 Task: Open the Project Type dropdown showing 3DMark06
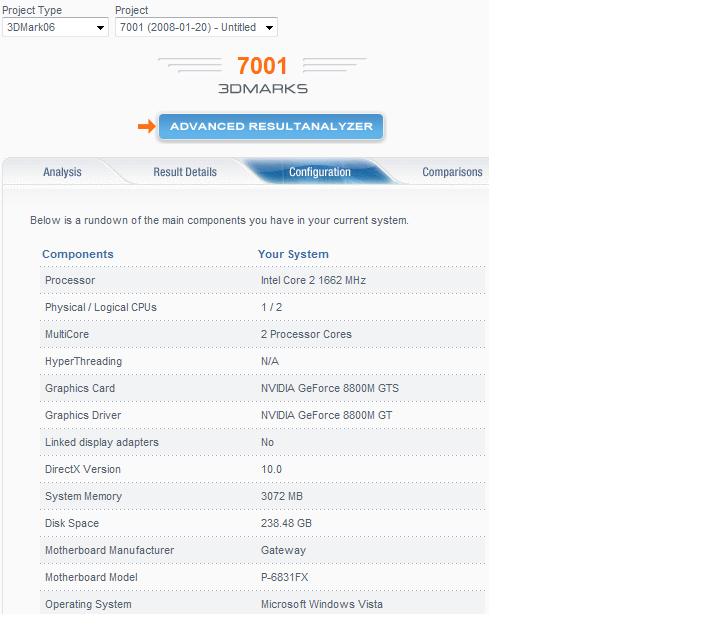[x=55, y=27]
